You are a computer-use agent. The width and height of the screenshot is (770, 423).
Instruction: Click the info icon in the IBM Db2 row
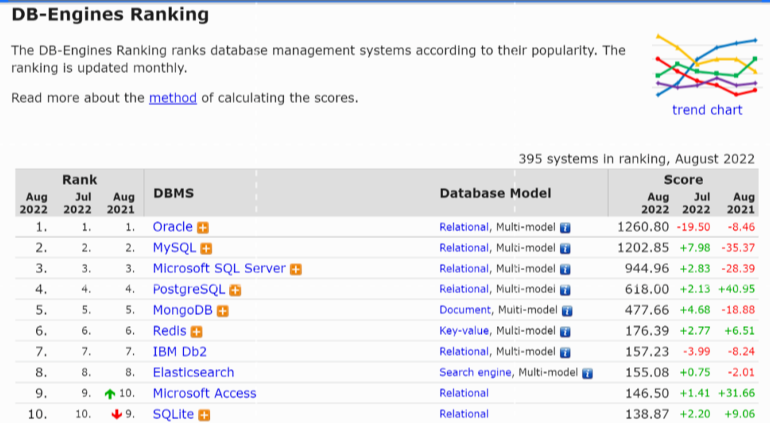tap(565, 352)
